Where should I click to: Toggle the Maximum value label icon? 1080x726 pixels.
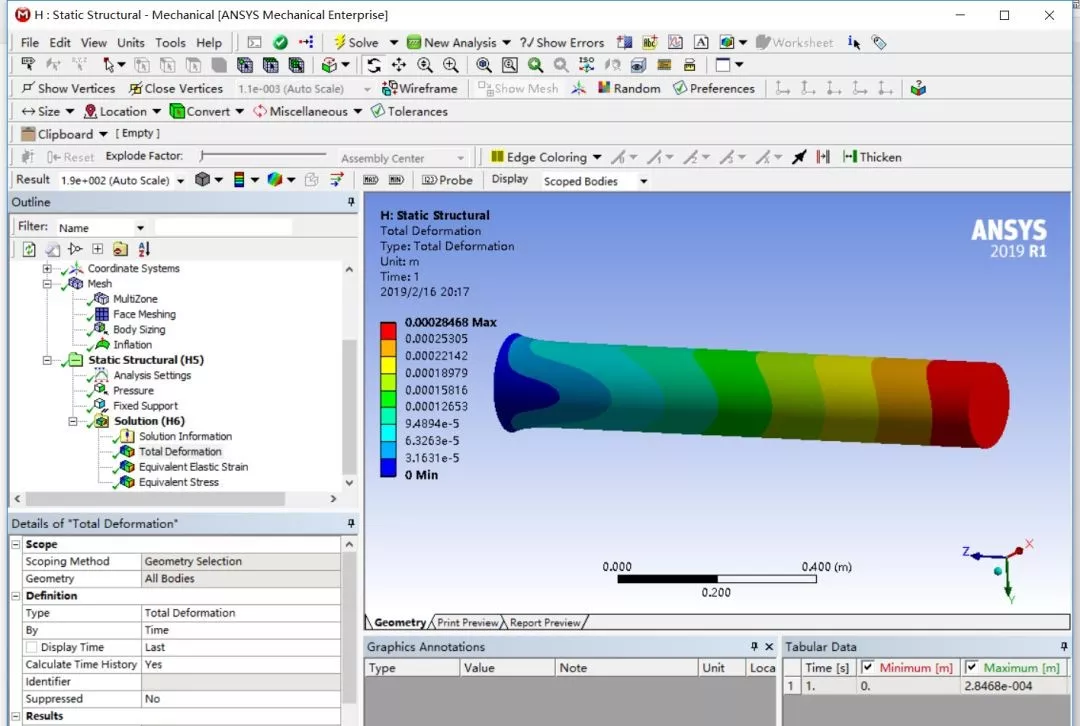click(371, 180)
